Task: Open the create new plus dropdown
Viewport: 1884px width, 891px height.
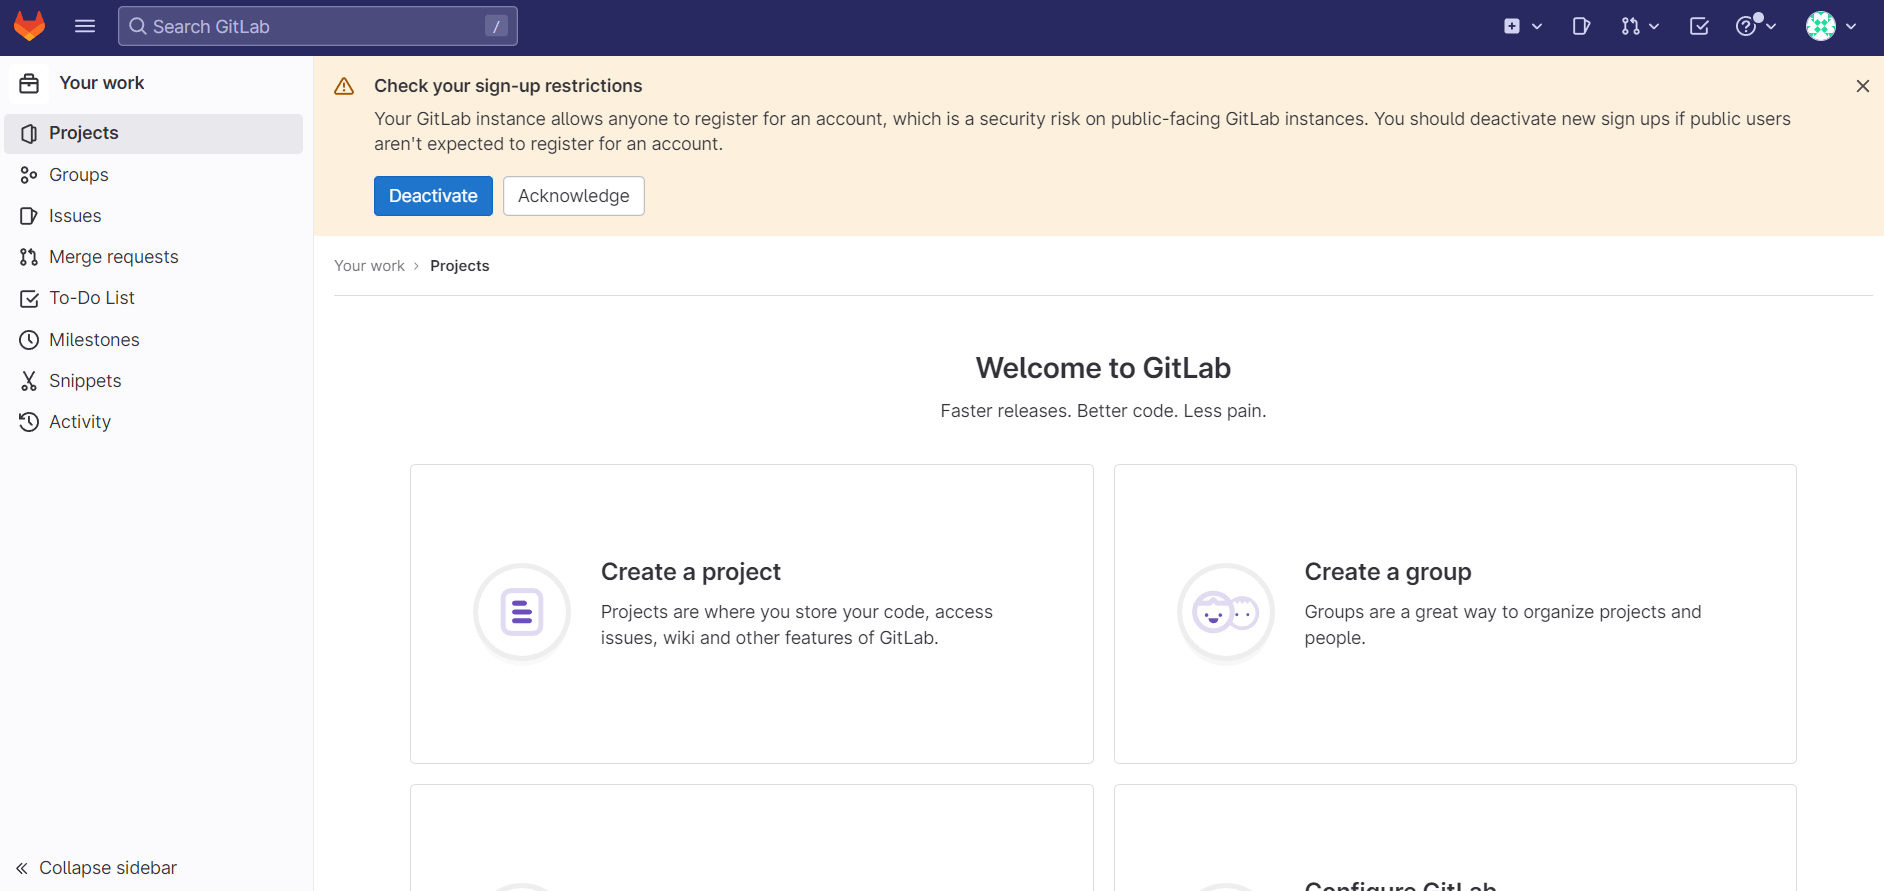Action: coord(1523,27)
